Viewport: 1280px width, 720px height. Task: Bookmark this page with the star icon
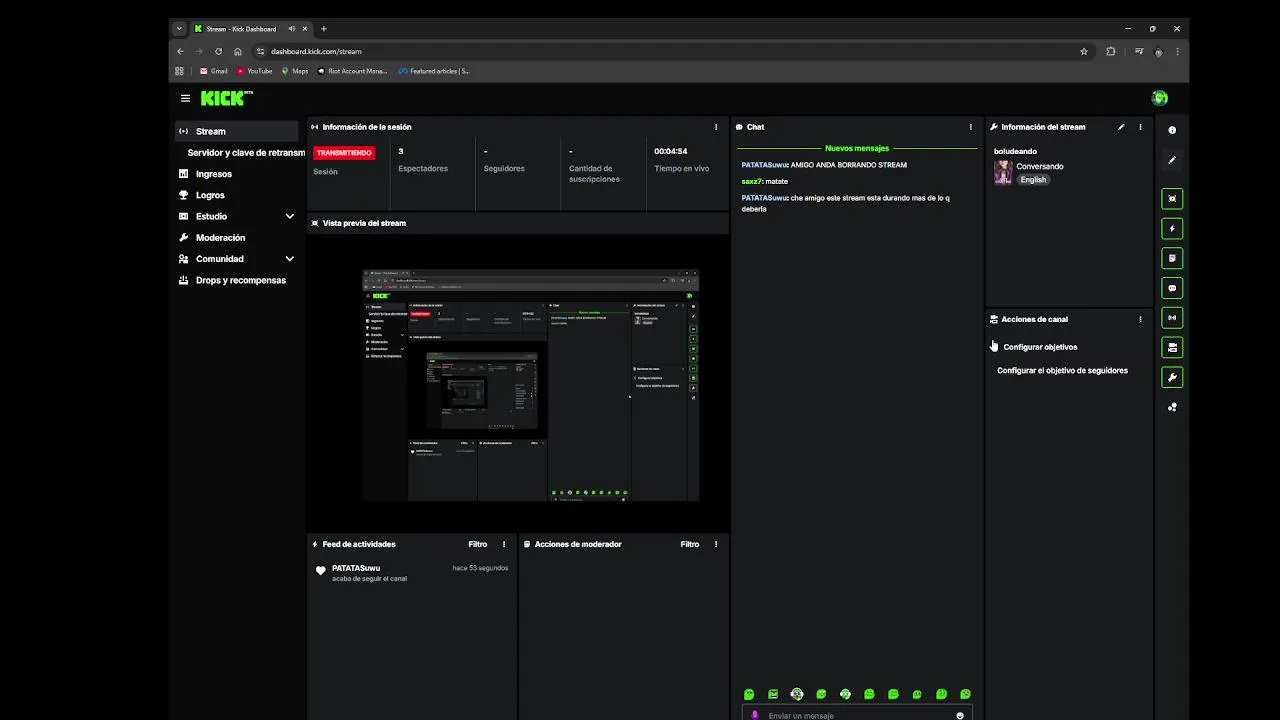click(1084, 51)
